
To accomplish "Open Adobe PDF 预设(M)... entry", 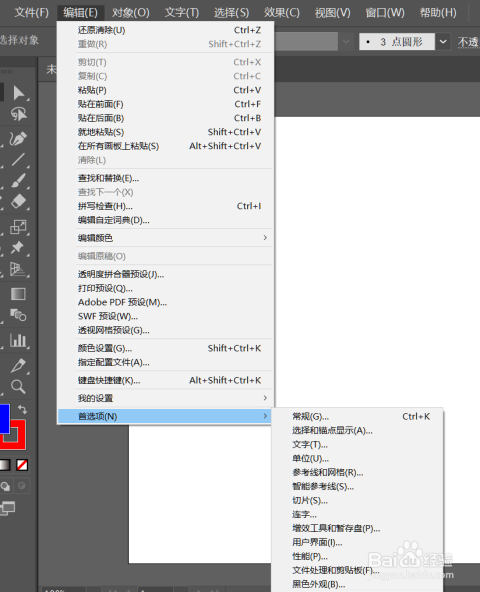I will (x=165, y=302).
